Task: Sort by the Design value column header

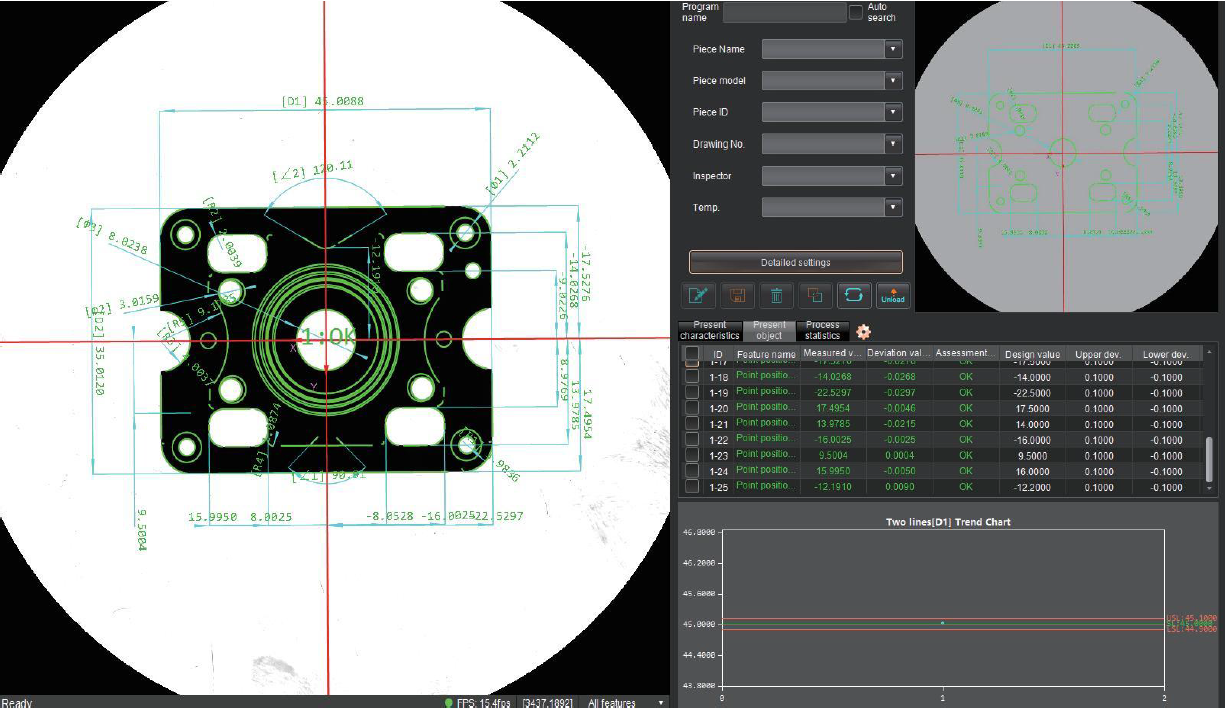Action: pos(1032,354)
